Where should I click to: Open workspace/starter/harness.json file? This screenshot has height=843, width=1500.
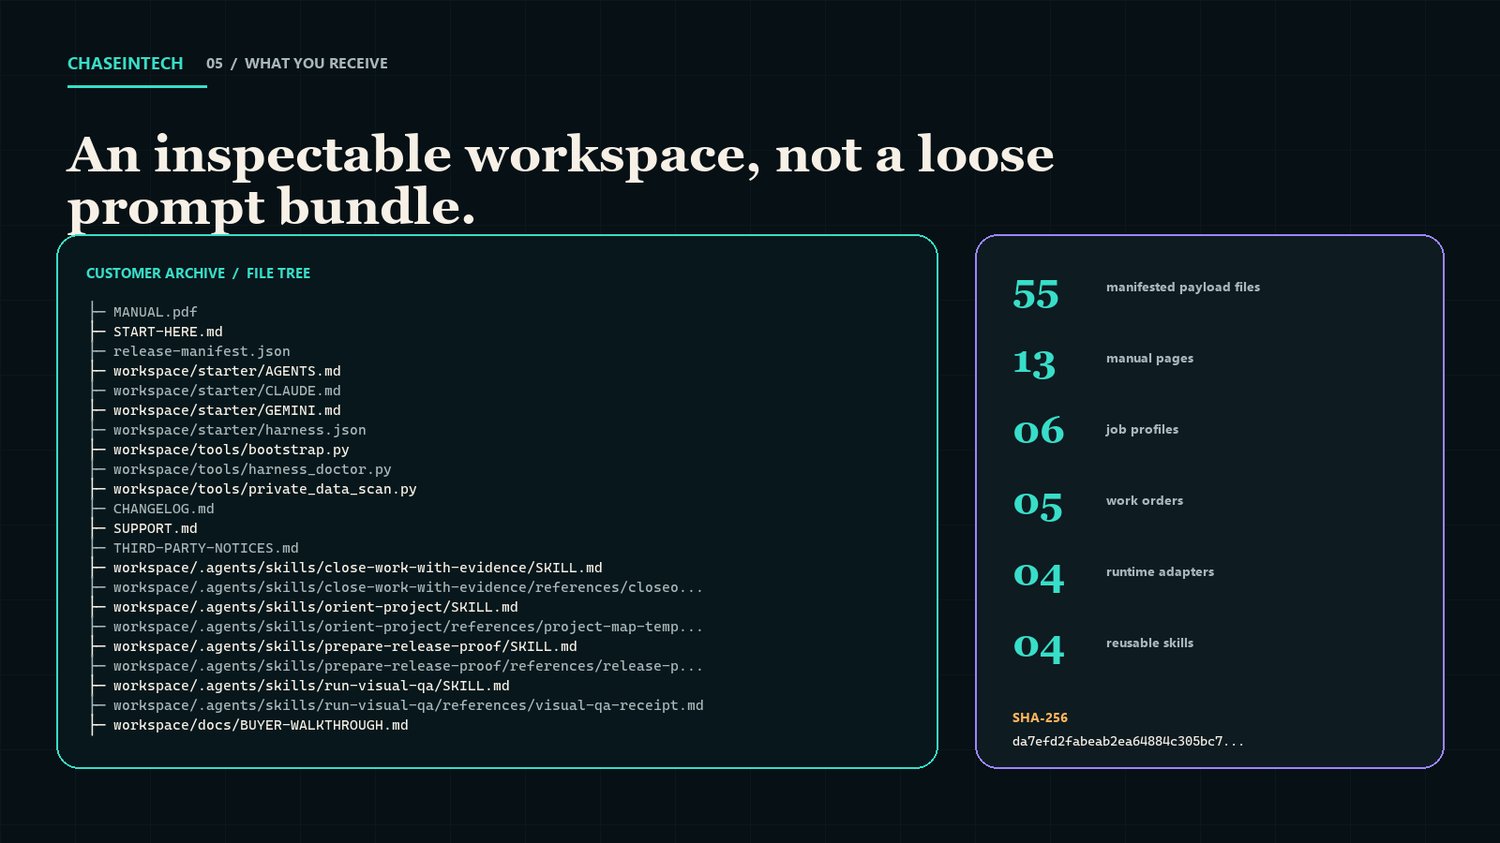pyautogui.click(x=239, y=430)
